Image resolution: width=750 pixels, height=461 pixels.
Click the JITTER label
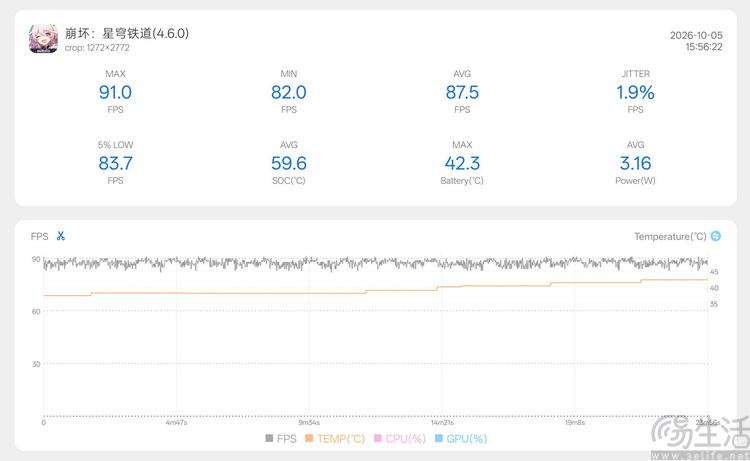[x=635, y=74]
